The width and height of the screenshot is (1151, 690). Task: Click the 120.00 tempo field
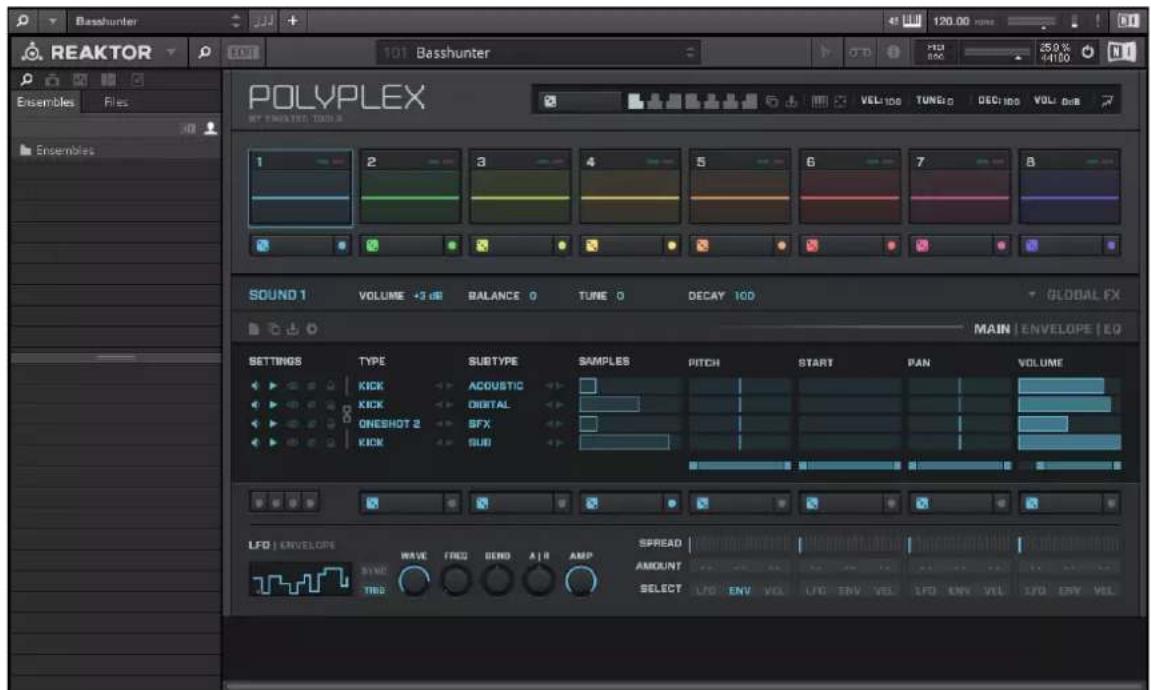pyautogui.click(x=951, y=21)
